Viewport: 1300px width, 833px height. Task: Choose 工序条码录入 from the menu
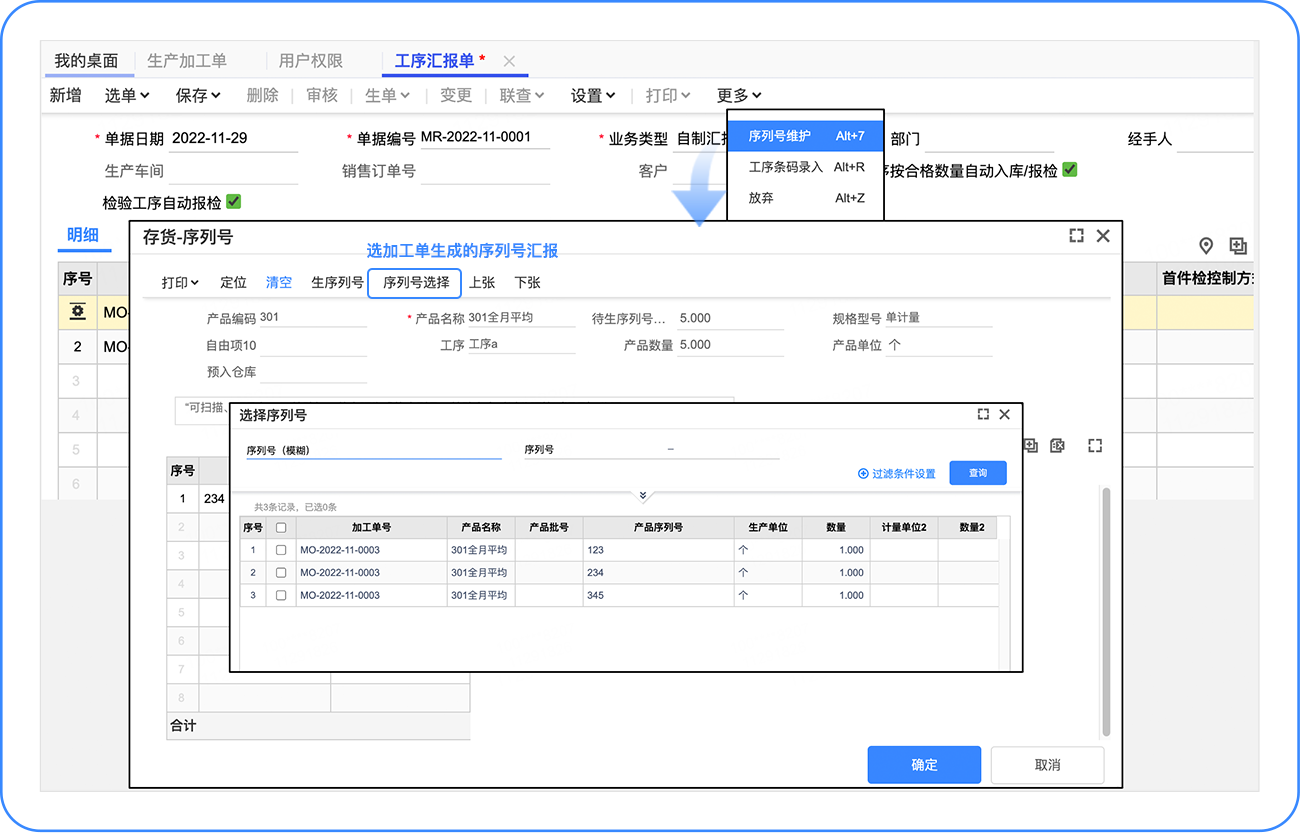click(786, 167)
